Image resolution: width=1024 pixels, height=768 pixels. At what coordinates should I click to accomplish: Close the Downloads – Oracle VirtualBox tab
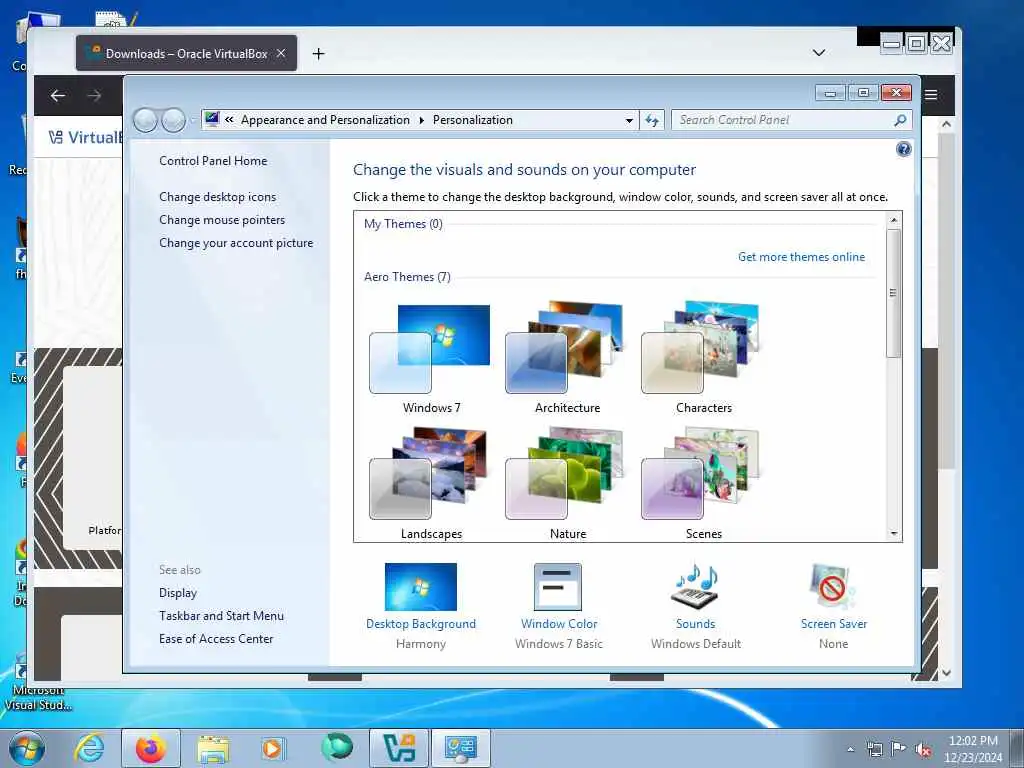coord(281,54)
